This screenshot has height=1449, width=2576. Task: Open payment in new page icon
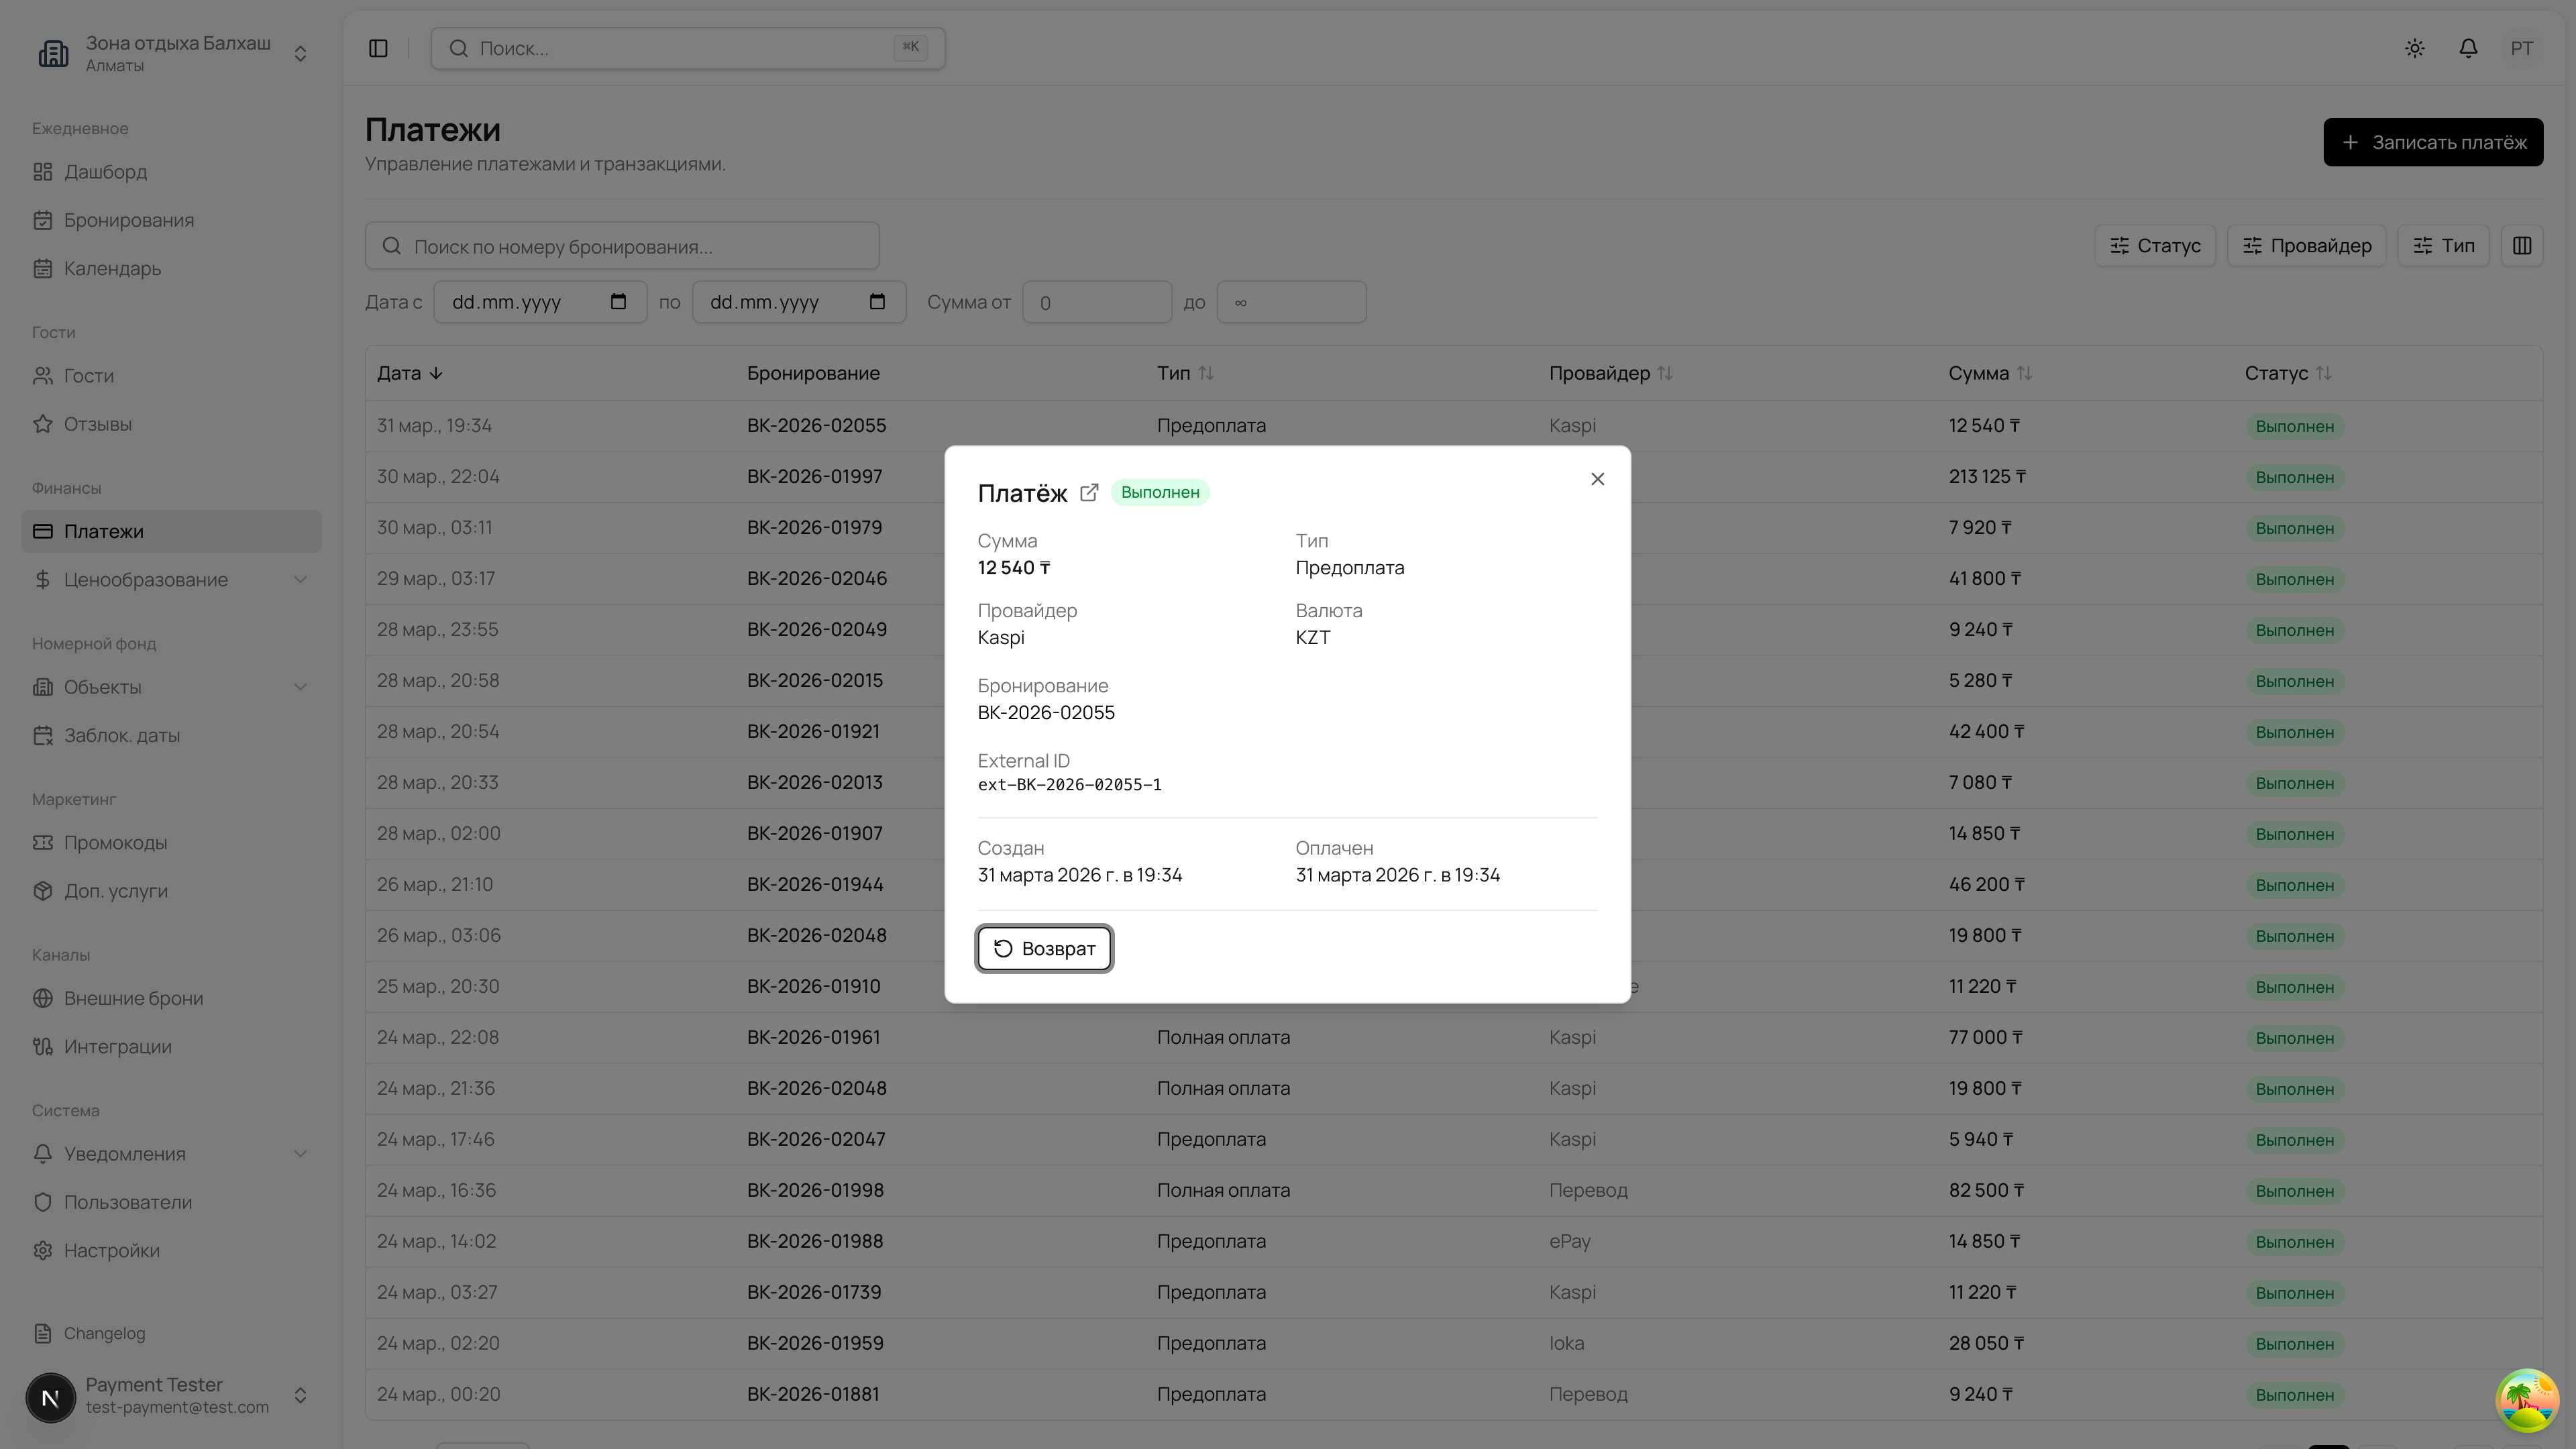click(x=1089, y=492)
